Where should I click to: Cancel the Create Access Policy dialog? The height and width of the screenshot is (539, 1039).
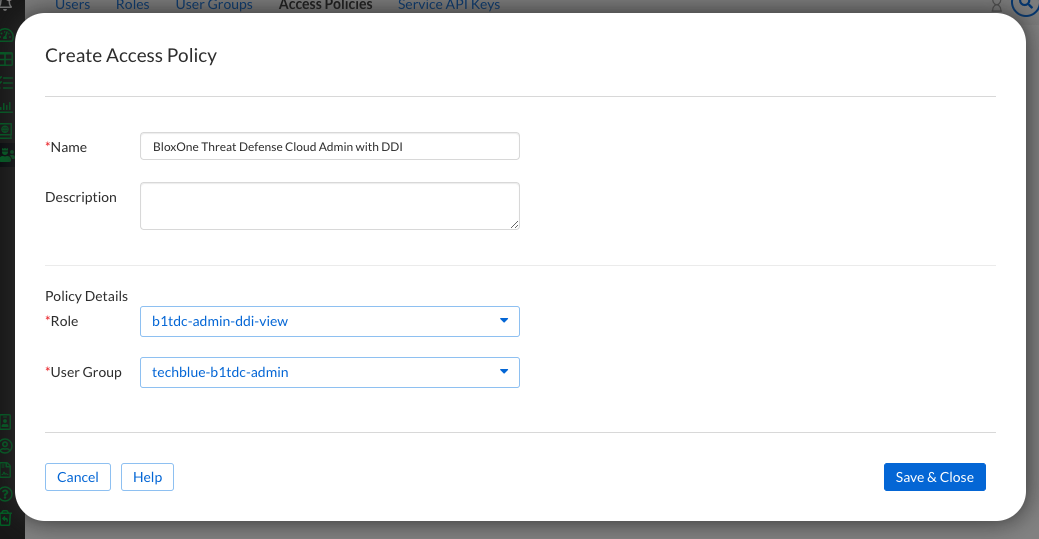click(77, 477)
